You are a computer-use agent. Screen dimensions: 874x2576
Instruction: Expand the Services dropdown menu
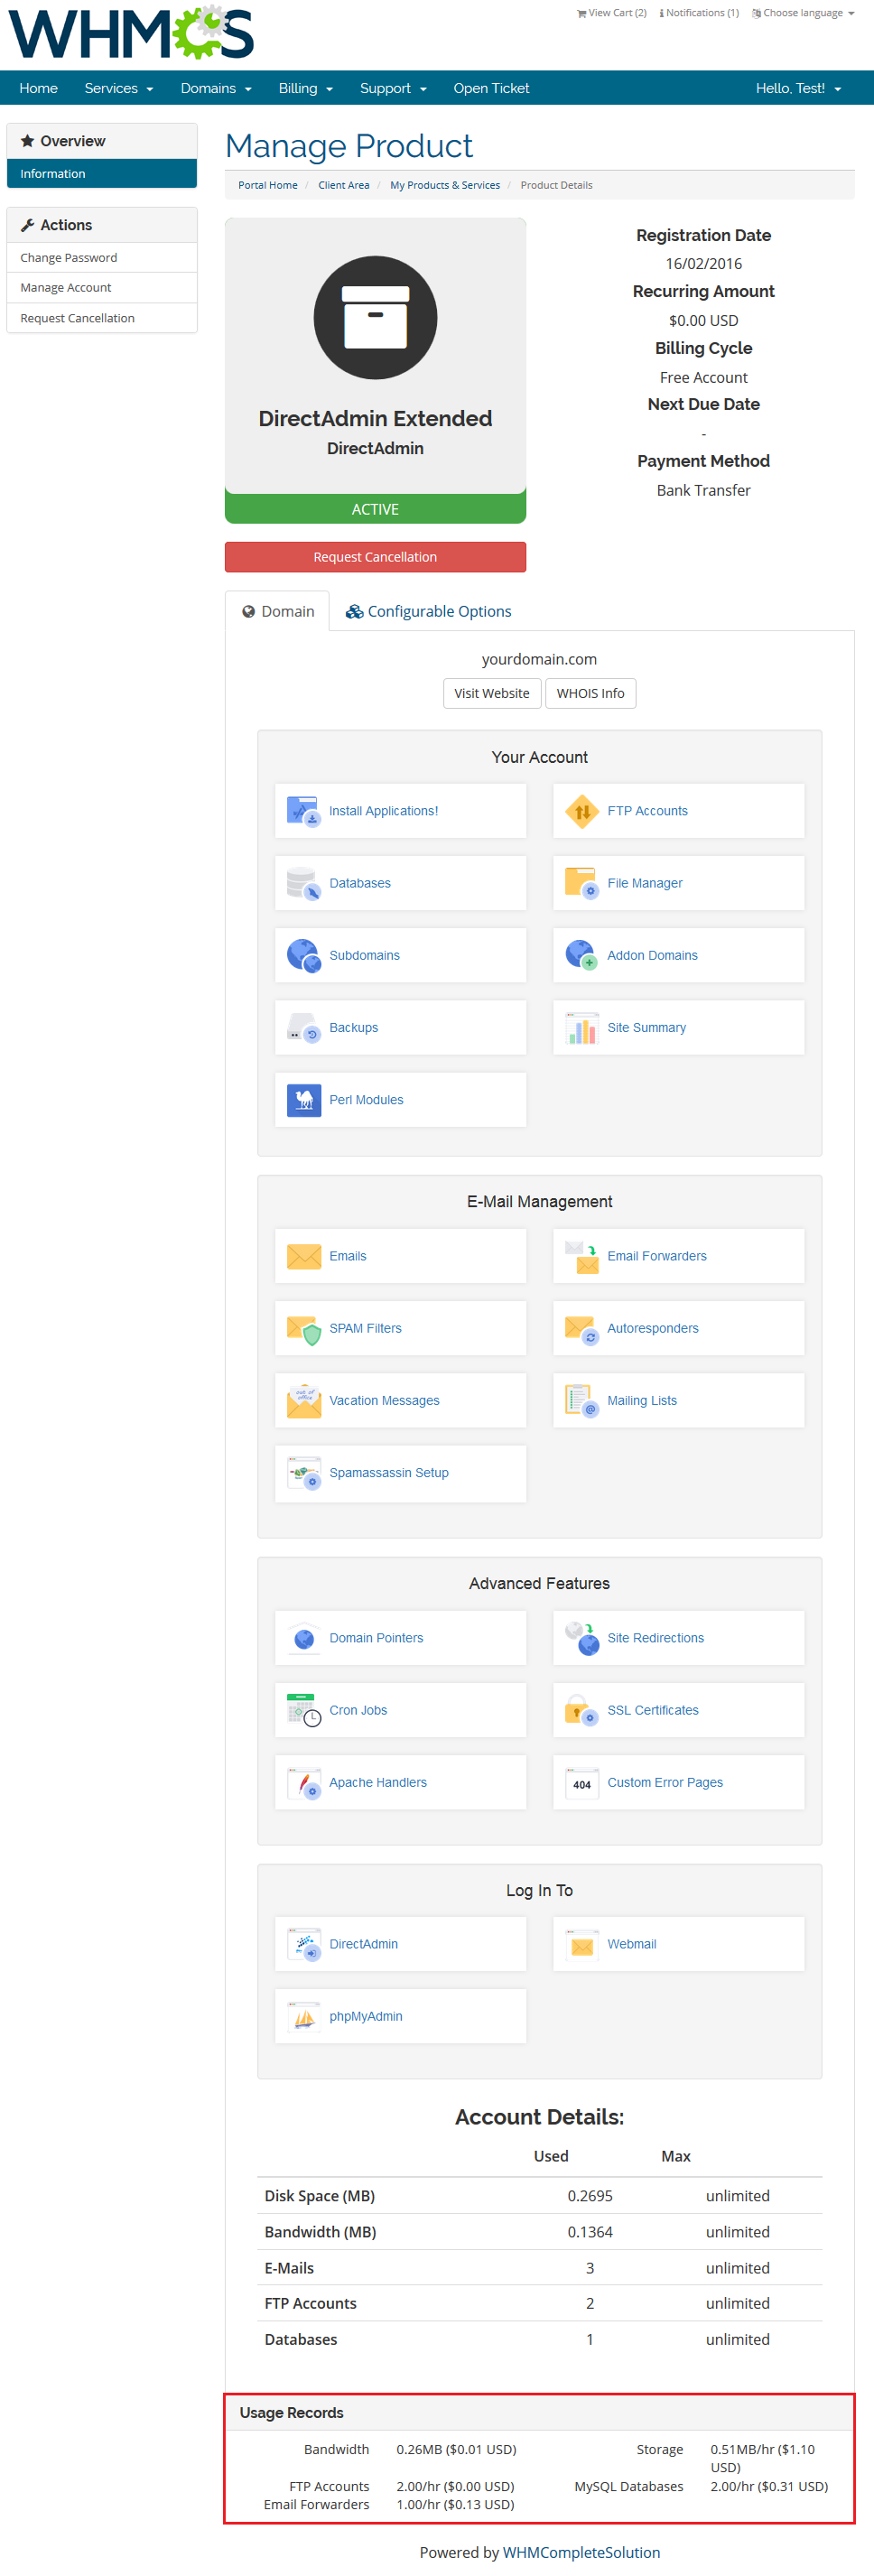point(118,88)
